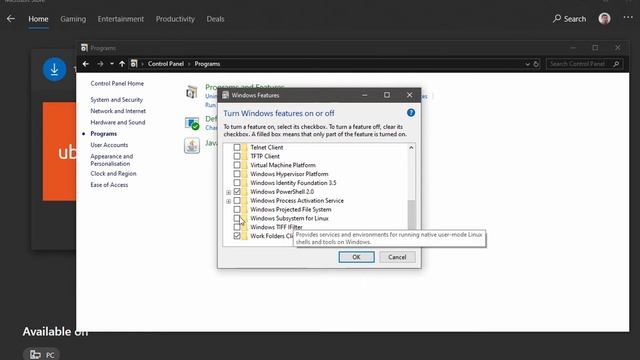Open recent locations dropdown in Programs window
The width and height of the screenshot is (640, 360).
(x=111, y=64)
